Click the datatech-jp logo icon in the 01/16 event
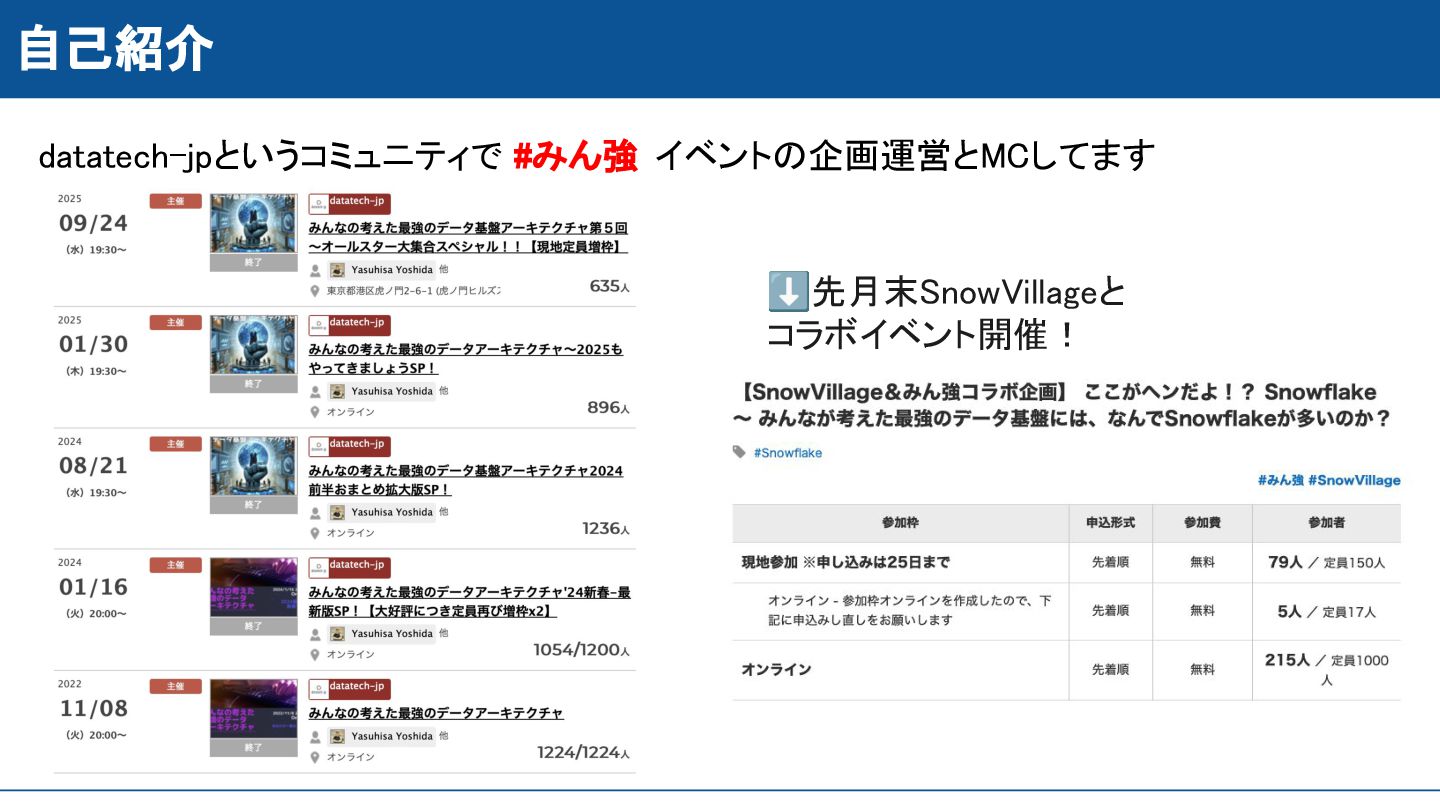 click(x=318, y=567)
